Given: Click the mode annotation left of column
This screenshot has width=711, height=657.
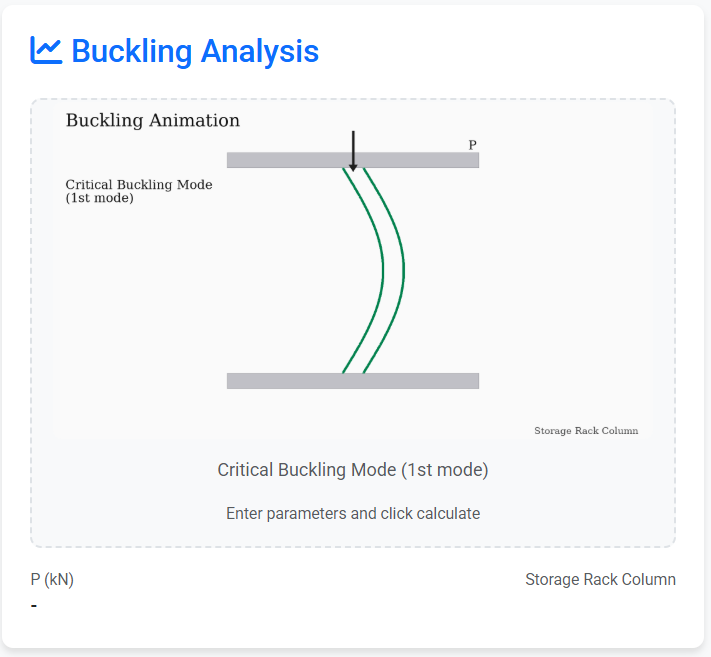Looking at the screenshot, I should 139,191.
